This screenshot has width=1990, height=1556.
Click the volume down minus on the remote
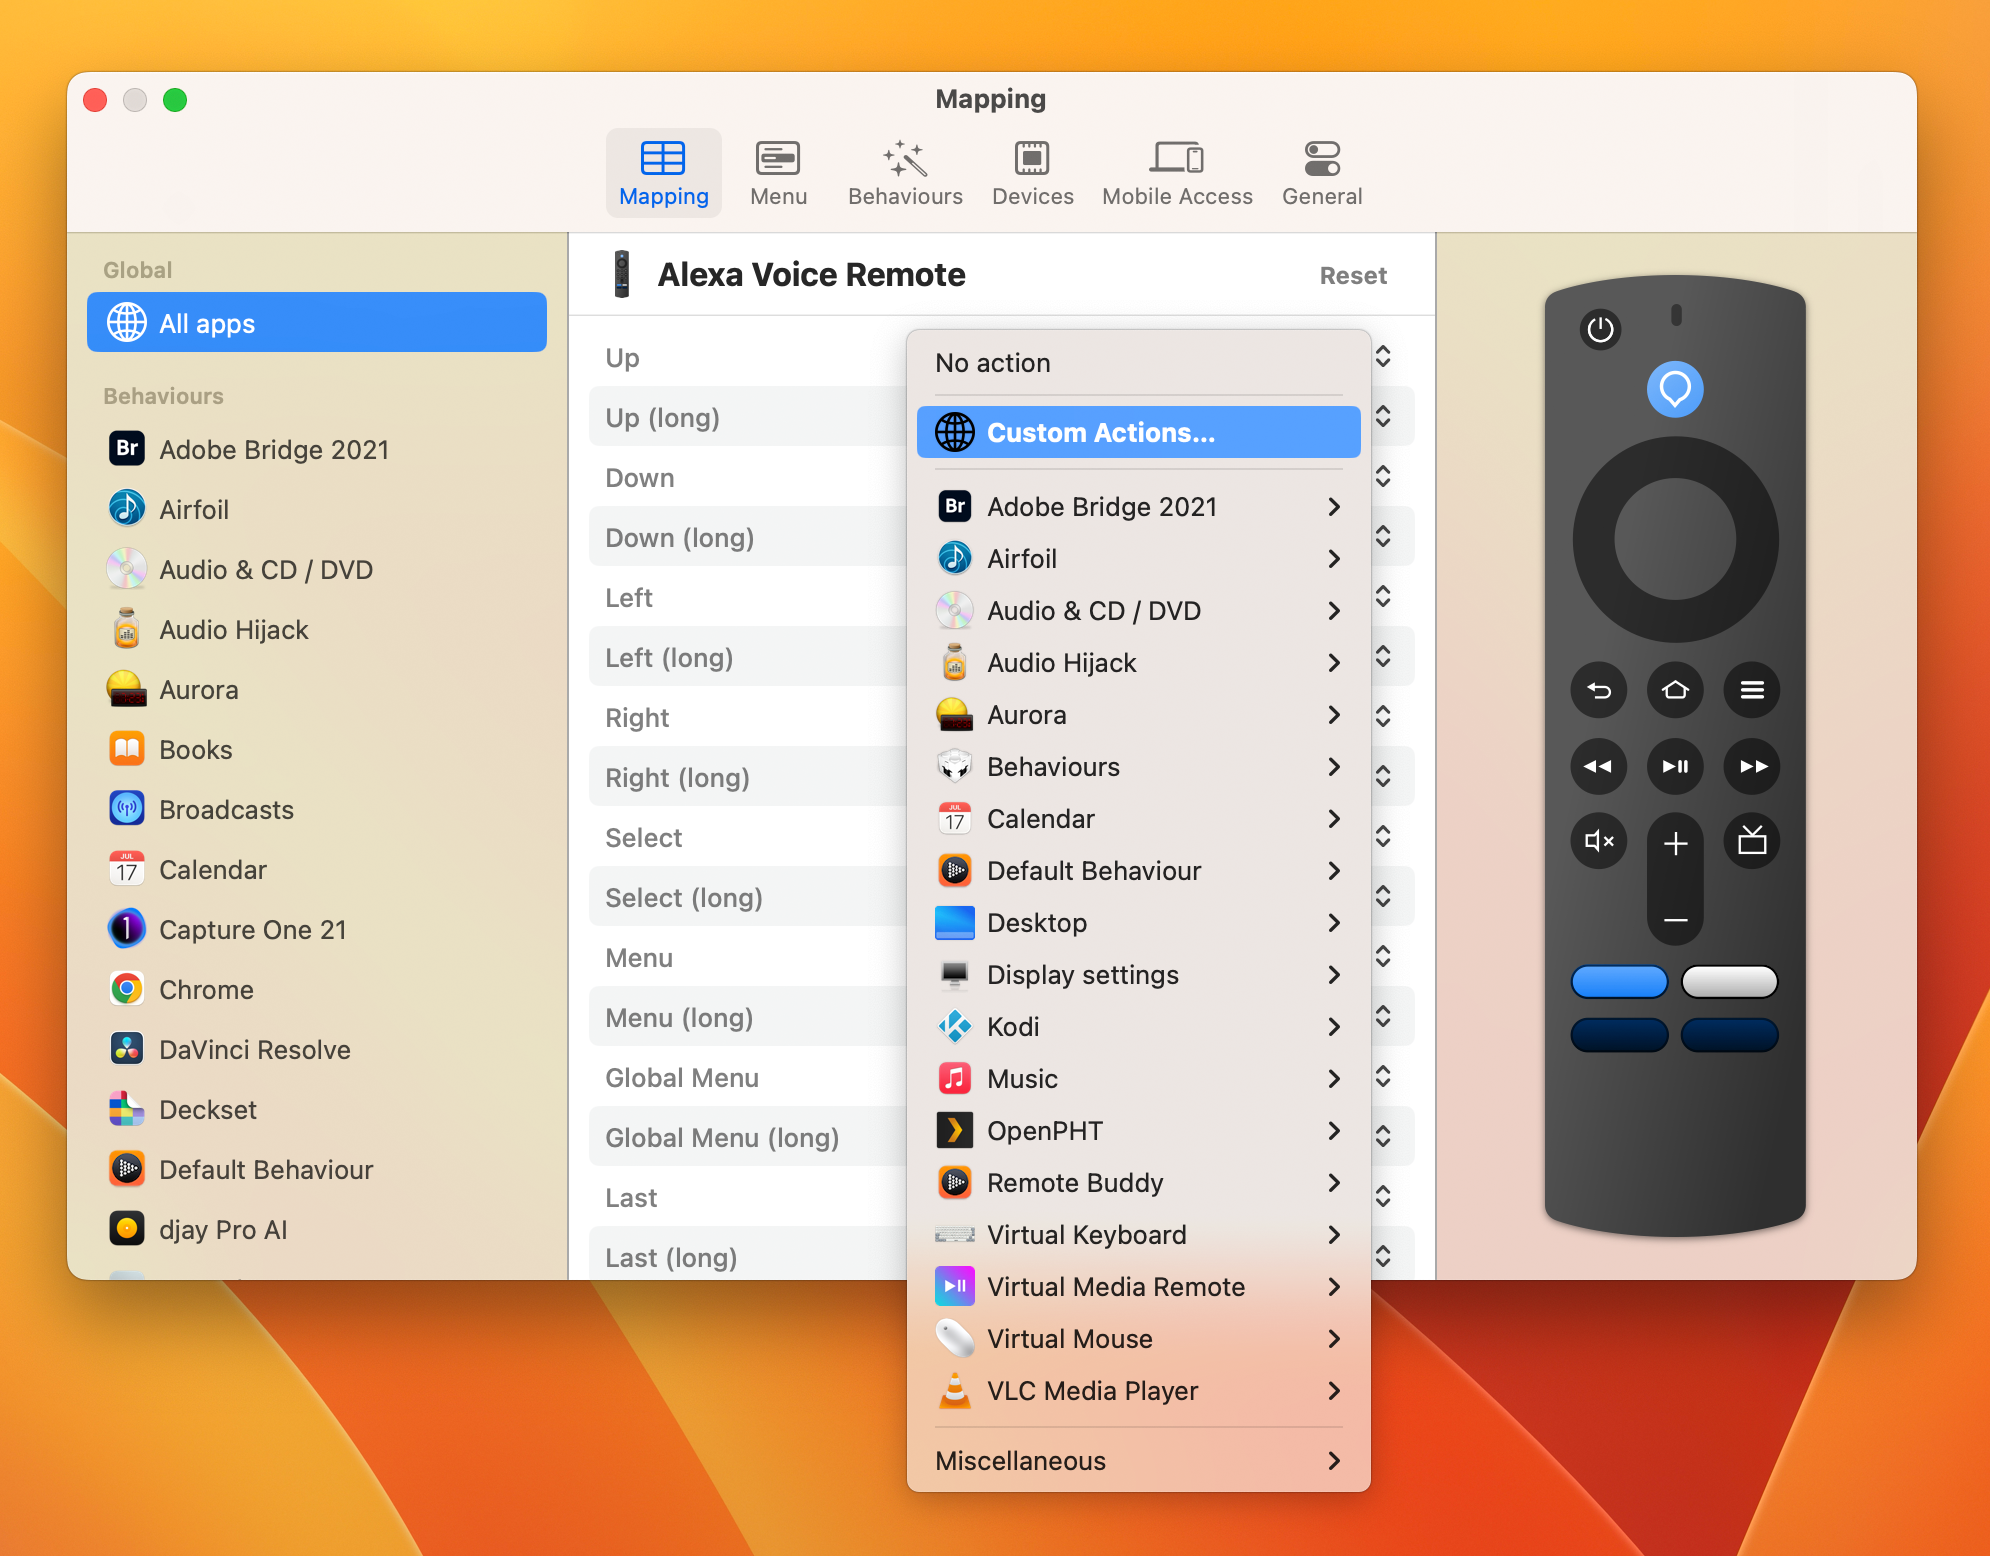tap(1676, 919)
